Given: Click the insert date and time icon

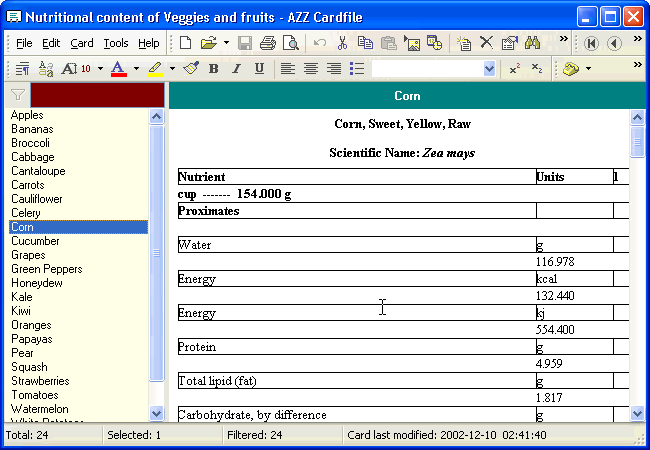Looking at the screenshot, I should pos(434,43).
